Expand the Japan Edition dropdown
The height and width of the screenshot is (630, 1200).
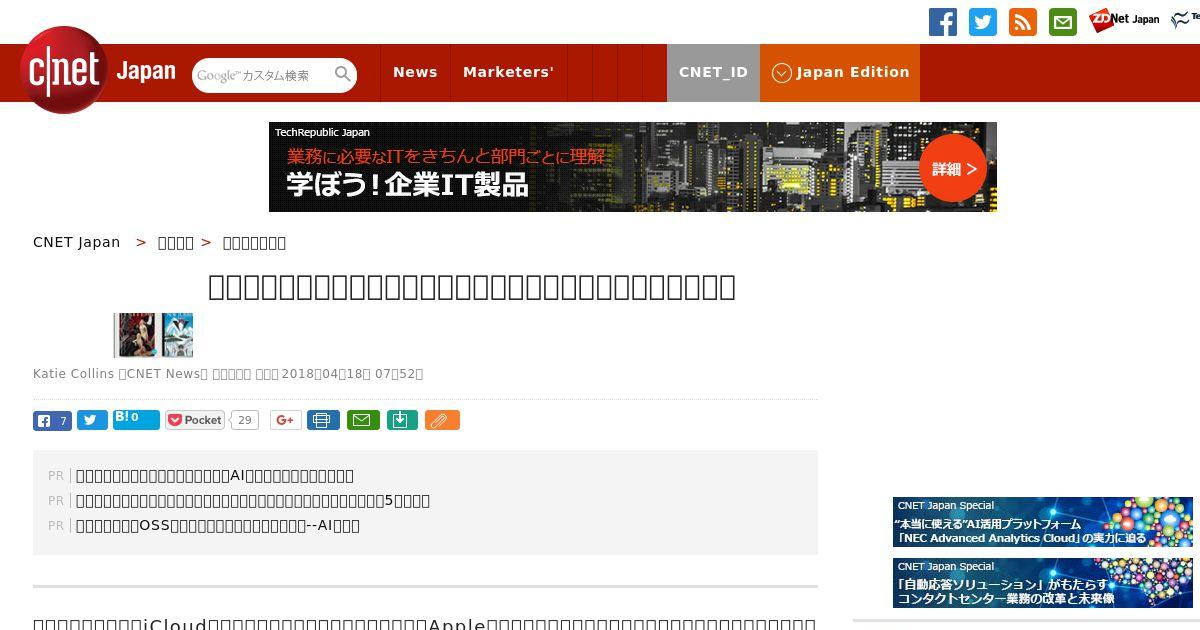pyautogui.click(x=840, y=72)
